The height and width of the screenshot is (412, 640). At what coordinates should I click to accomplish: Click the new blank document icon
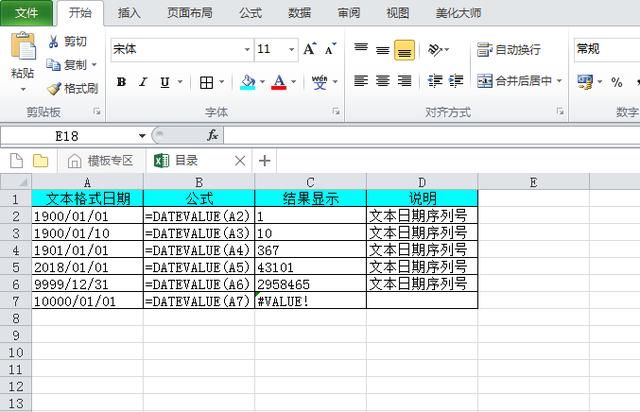[16, 160]
